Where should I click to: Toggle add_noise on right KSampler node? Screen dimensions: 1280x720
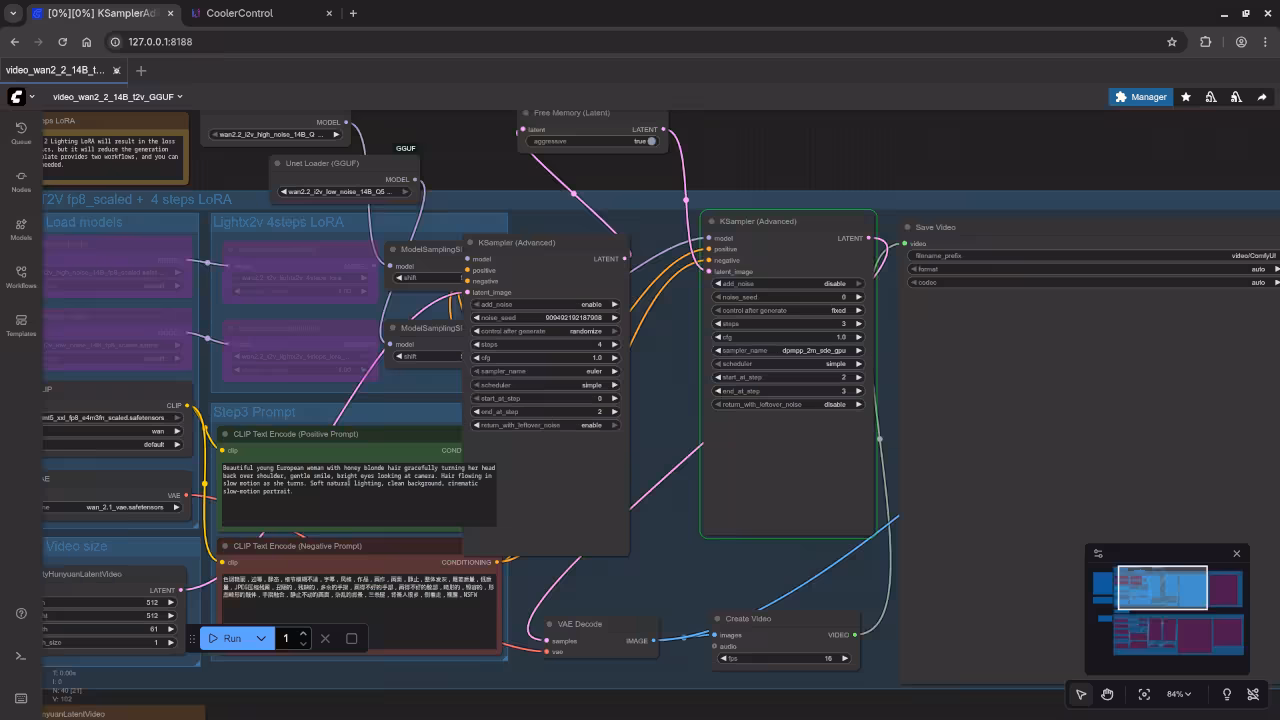pyautogui.click(x=787, y=284)
